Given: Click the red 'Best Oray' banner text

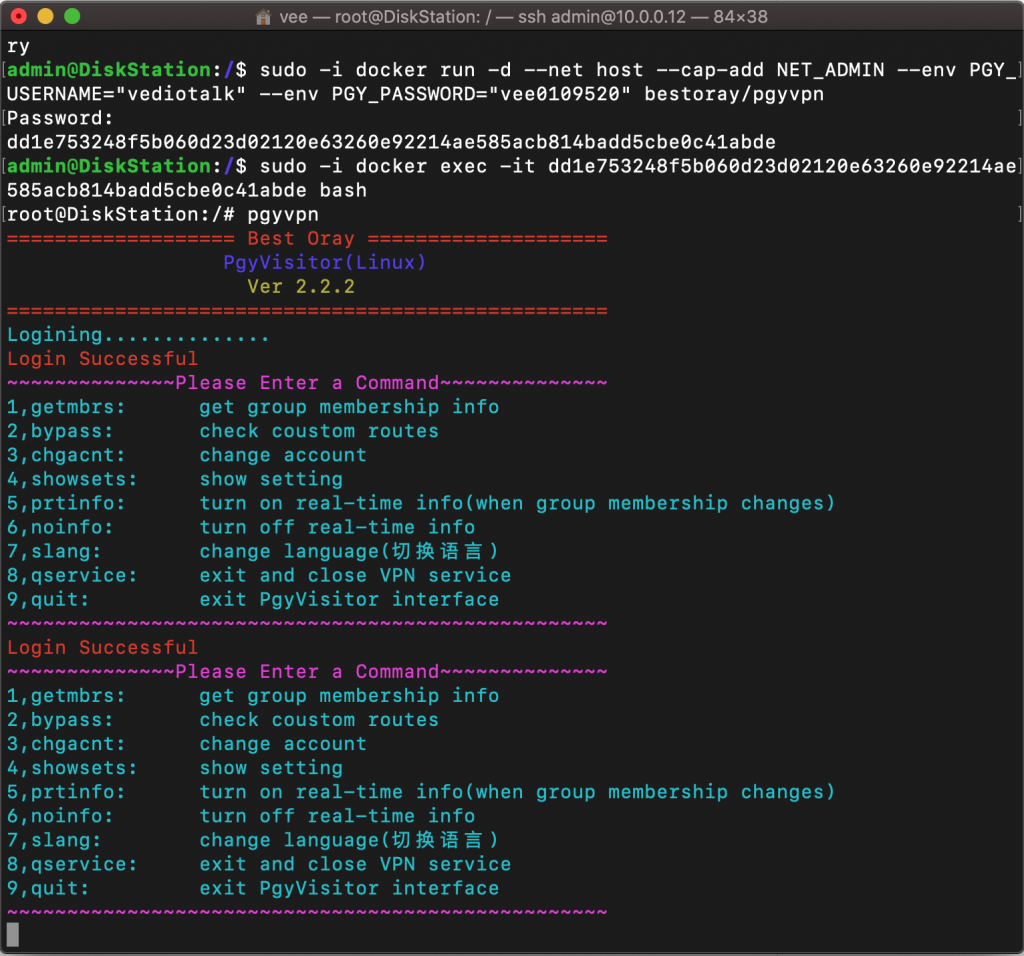Looking at the screenshot, I should coord(301,238).
